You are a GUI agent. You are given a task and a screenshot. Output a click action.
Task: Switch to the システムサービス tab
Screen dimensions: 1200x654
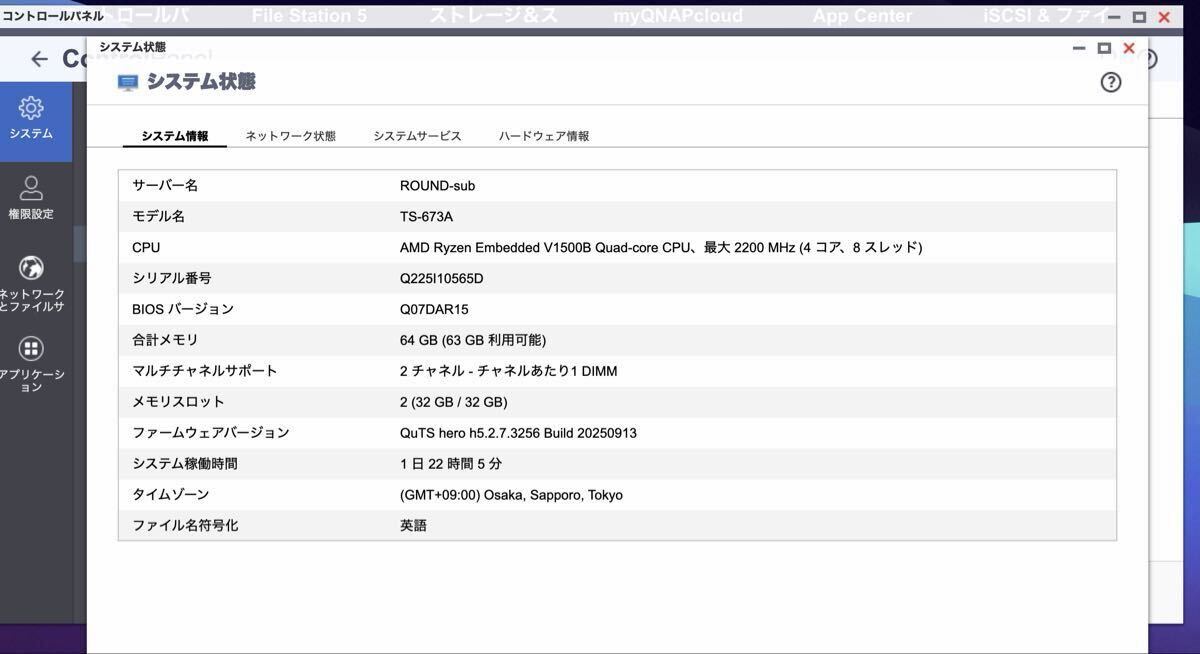click(x=416, y=135)
